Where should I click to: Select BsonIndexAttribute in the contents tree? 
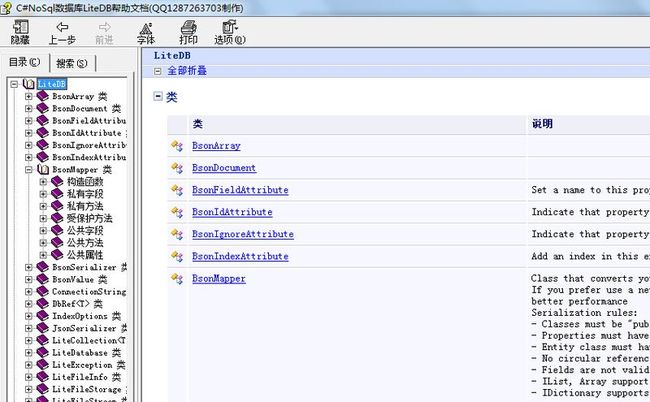pos(89,157)
